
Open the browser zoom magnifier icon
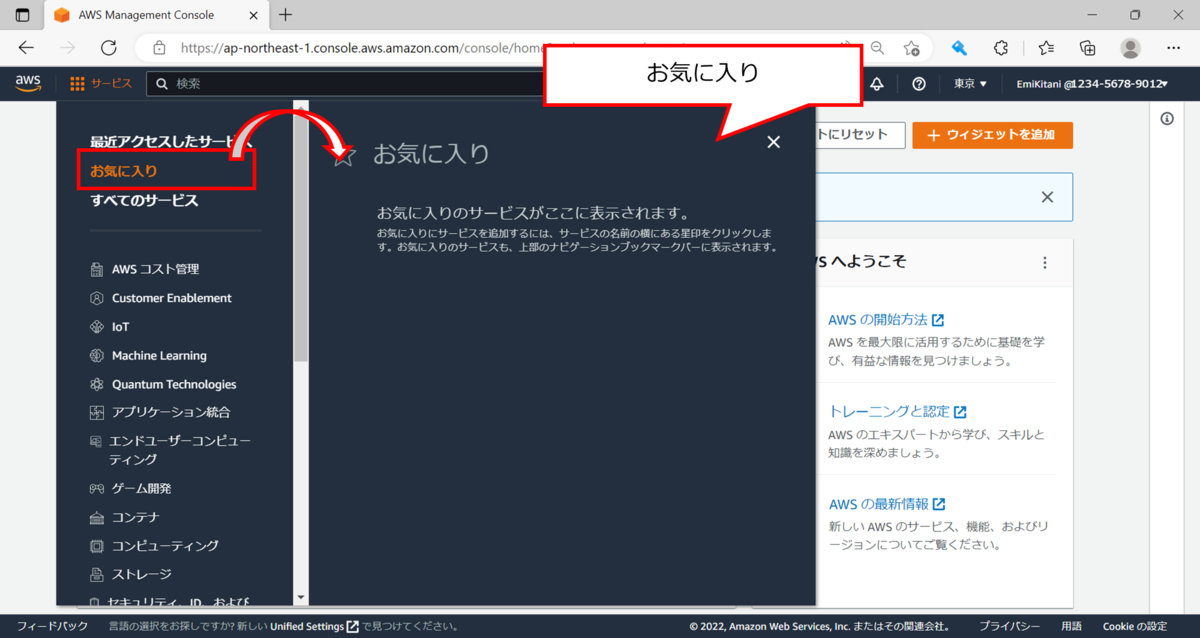pyautogui.click(x=877, y=48)
